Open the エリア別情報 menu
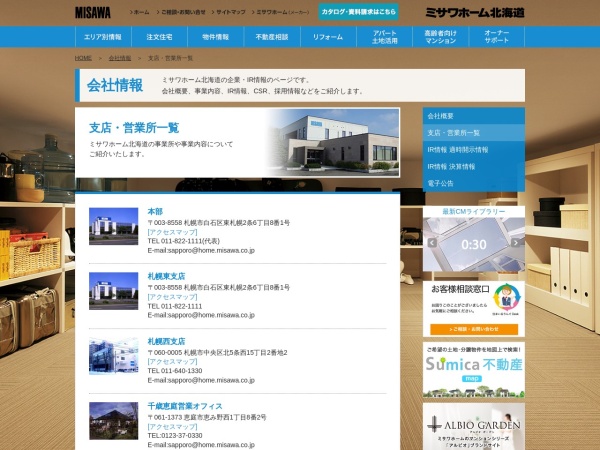This screenshot has height=450, width=600. pyautogui.click(x=103, y=37)
